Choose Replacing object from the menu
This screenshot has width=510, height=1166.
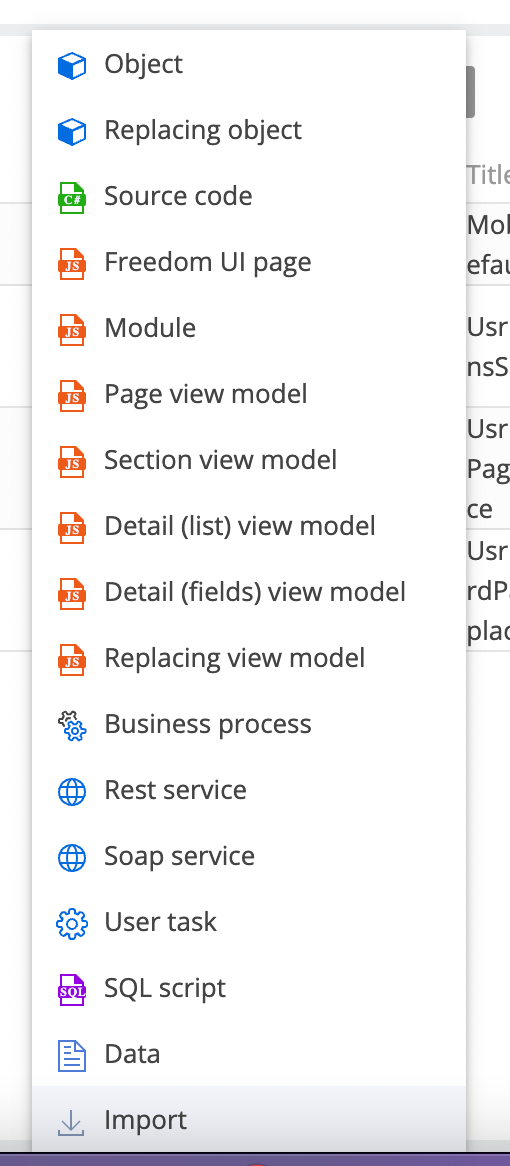click(249, 130)
